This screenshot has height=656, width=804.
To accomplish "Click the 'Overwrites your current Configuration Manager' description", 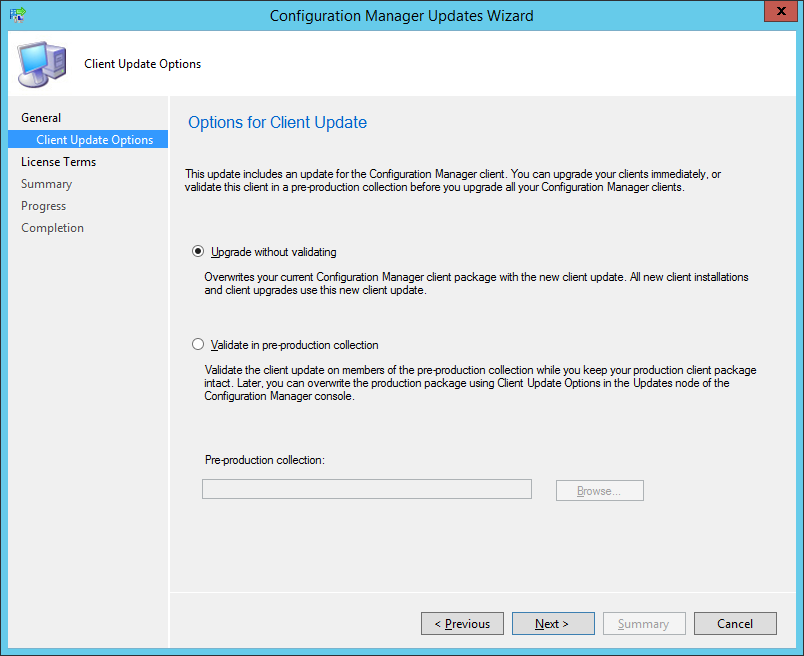I will (x=476, y=284).
